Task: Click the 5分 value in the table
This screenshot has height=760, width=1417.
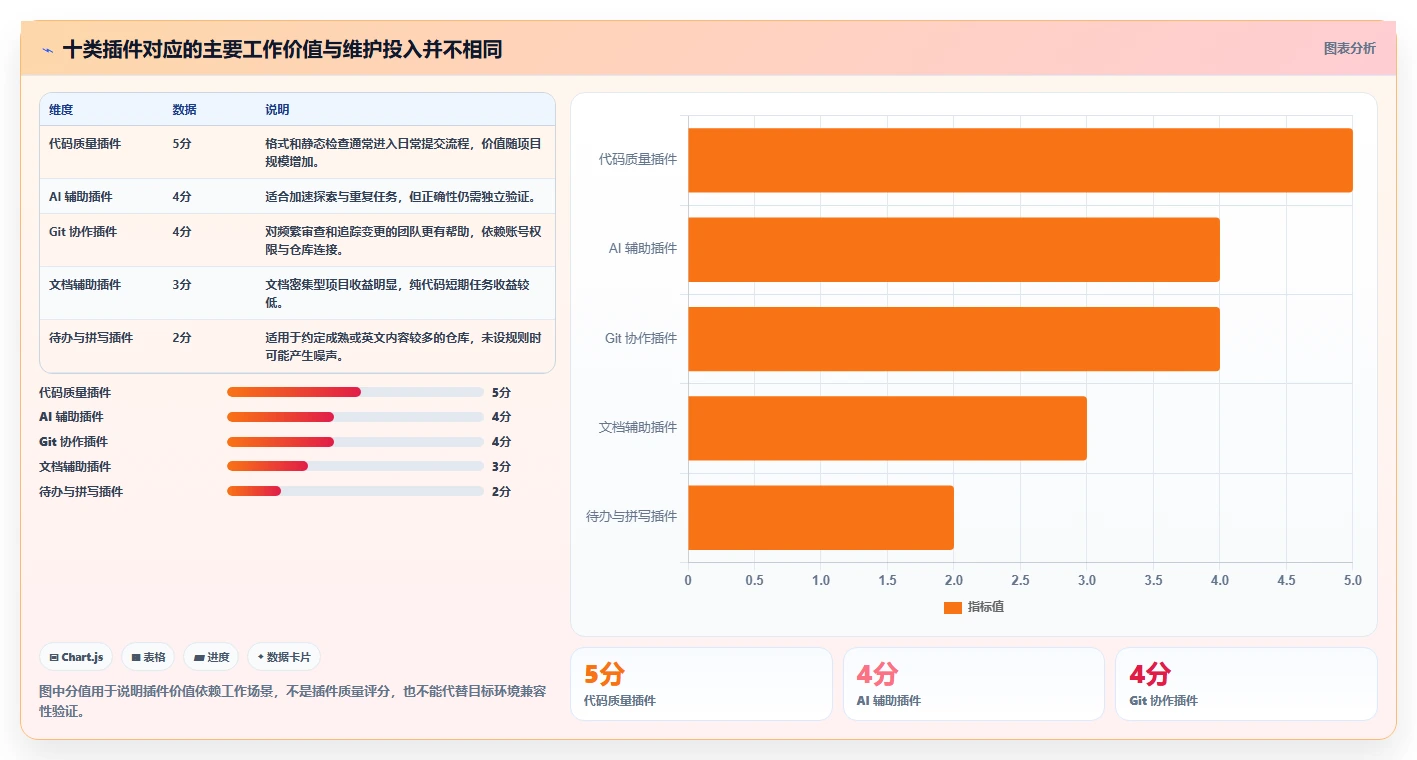Action: [x=181, y=144]
